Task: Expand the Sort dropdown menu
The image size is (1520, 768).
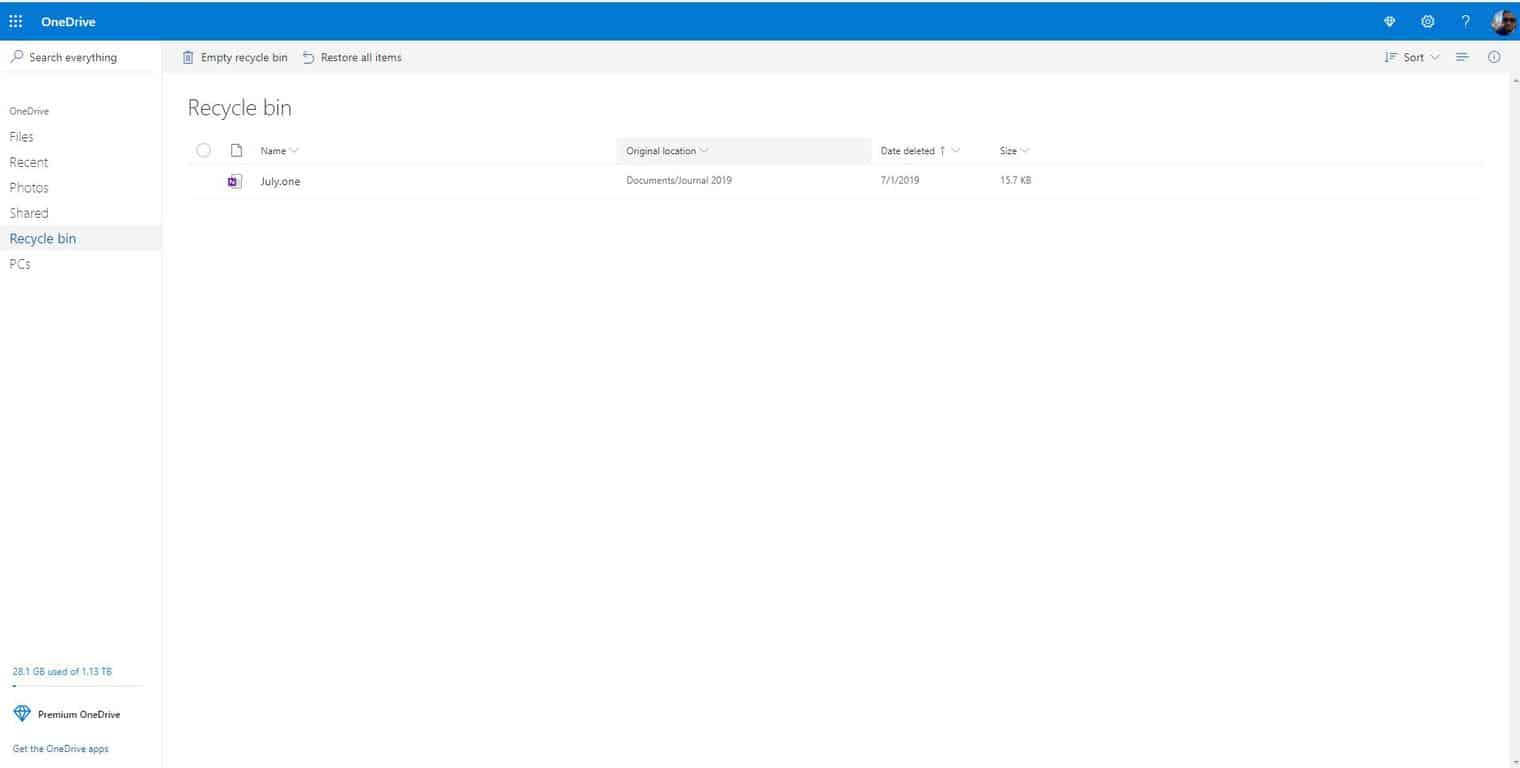Action: [1412, 57]
